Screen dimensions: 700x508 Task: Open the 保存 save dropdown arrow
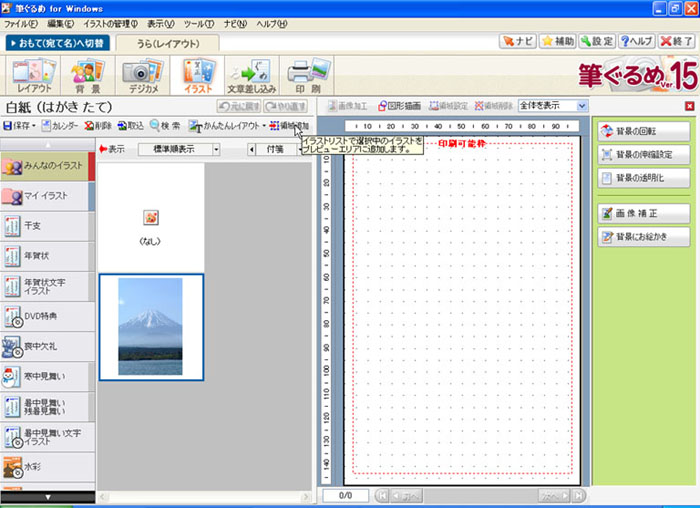tap(38, 126)
